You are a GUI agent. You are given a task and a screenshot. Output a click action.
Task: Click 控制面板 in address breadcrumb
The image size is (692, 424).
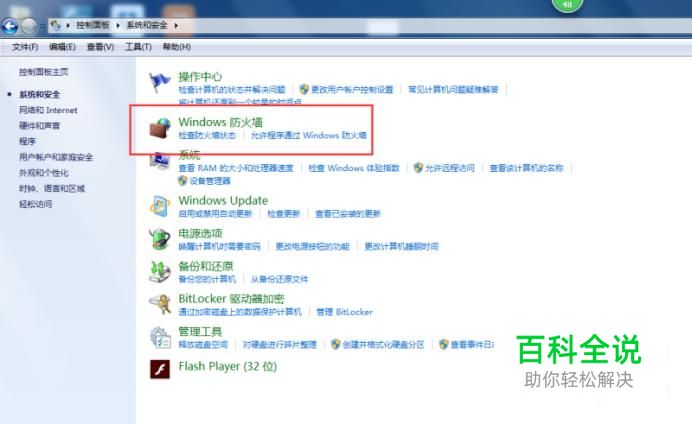click(x=93, y=25)
